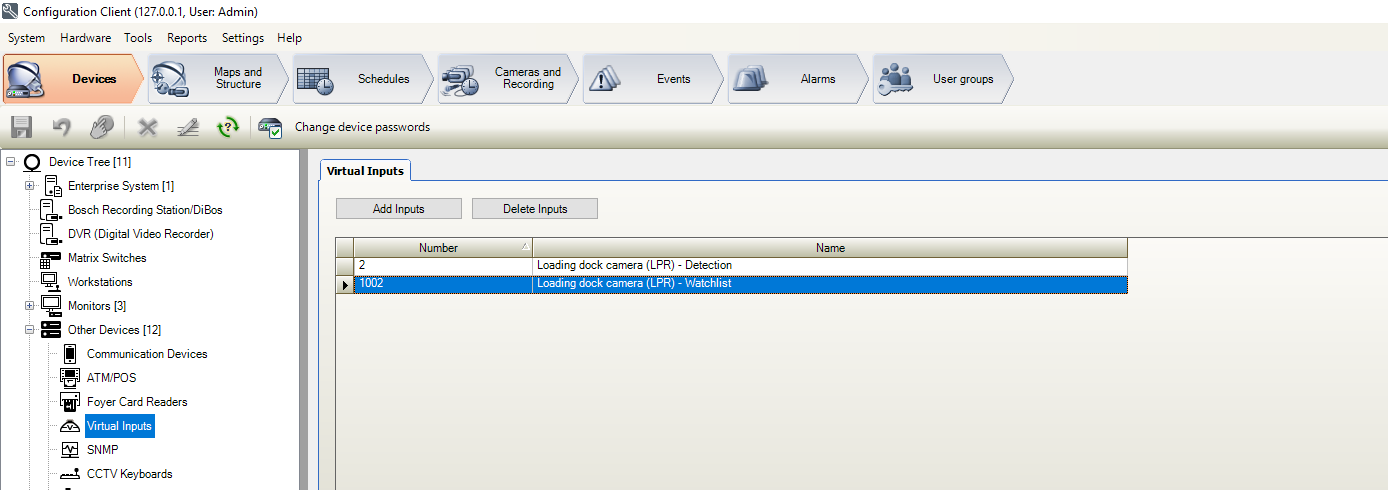This screenshot has width=1388, height=490.
Task: Click 'Loading dock camera (LPR) - Watchlist' name cell
Action: pos(830,284)
